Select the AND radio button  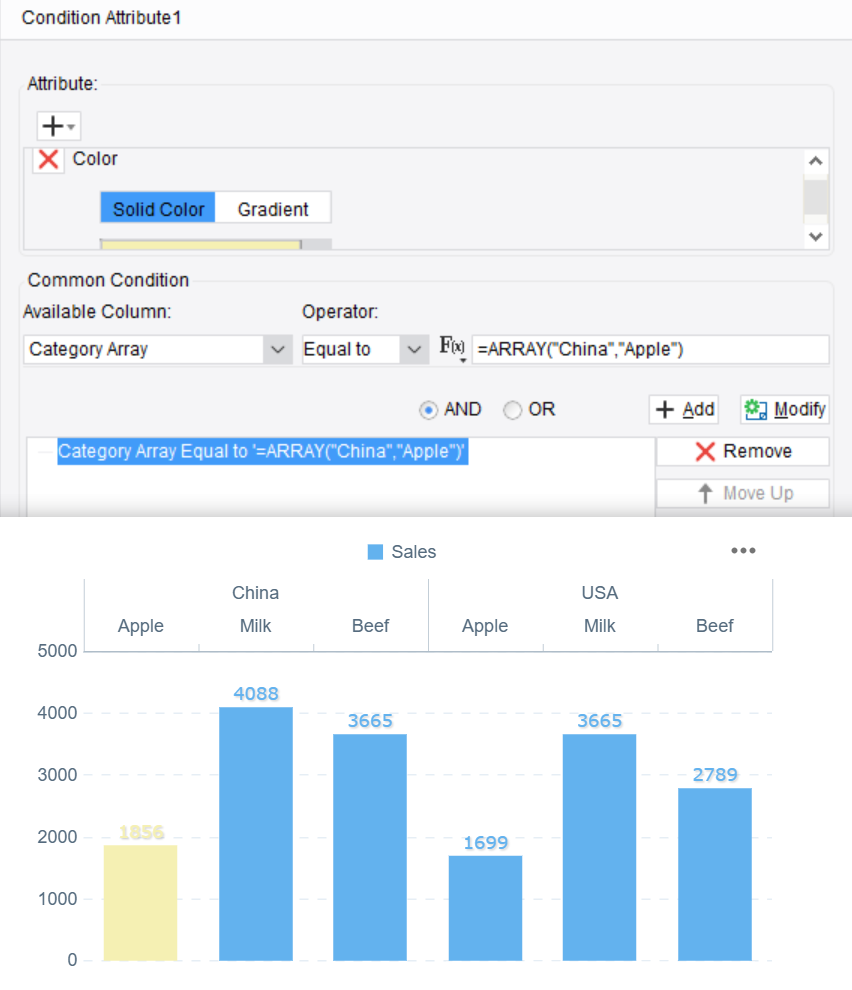(x=428, y=410)
